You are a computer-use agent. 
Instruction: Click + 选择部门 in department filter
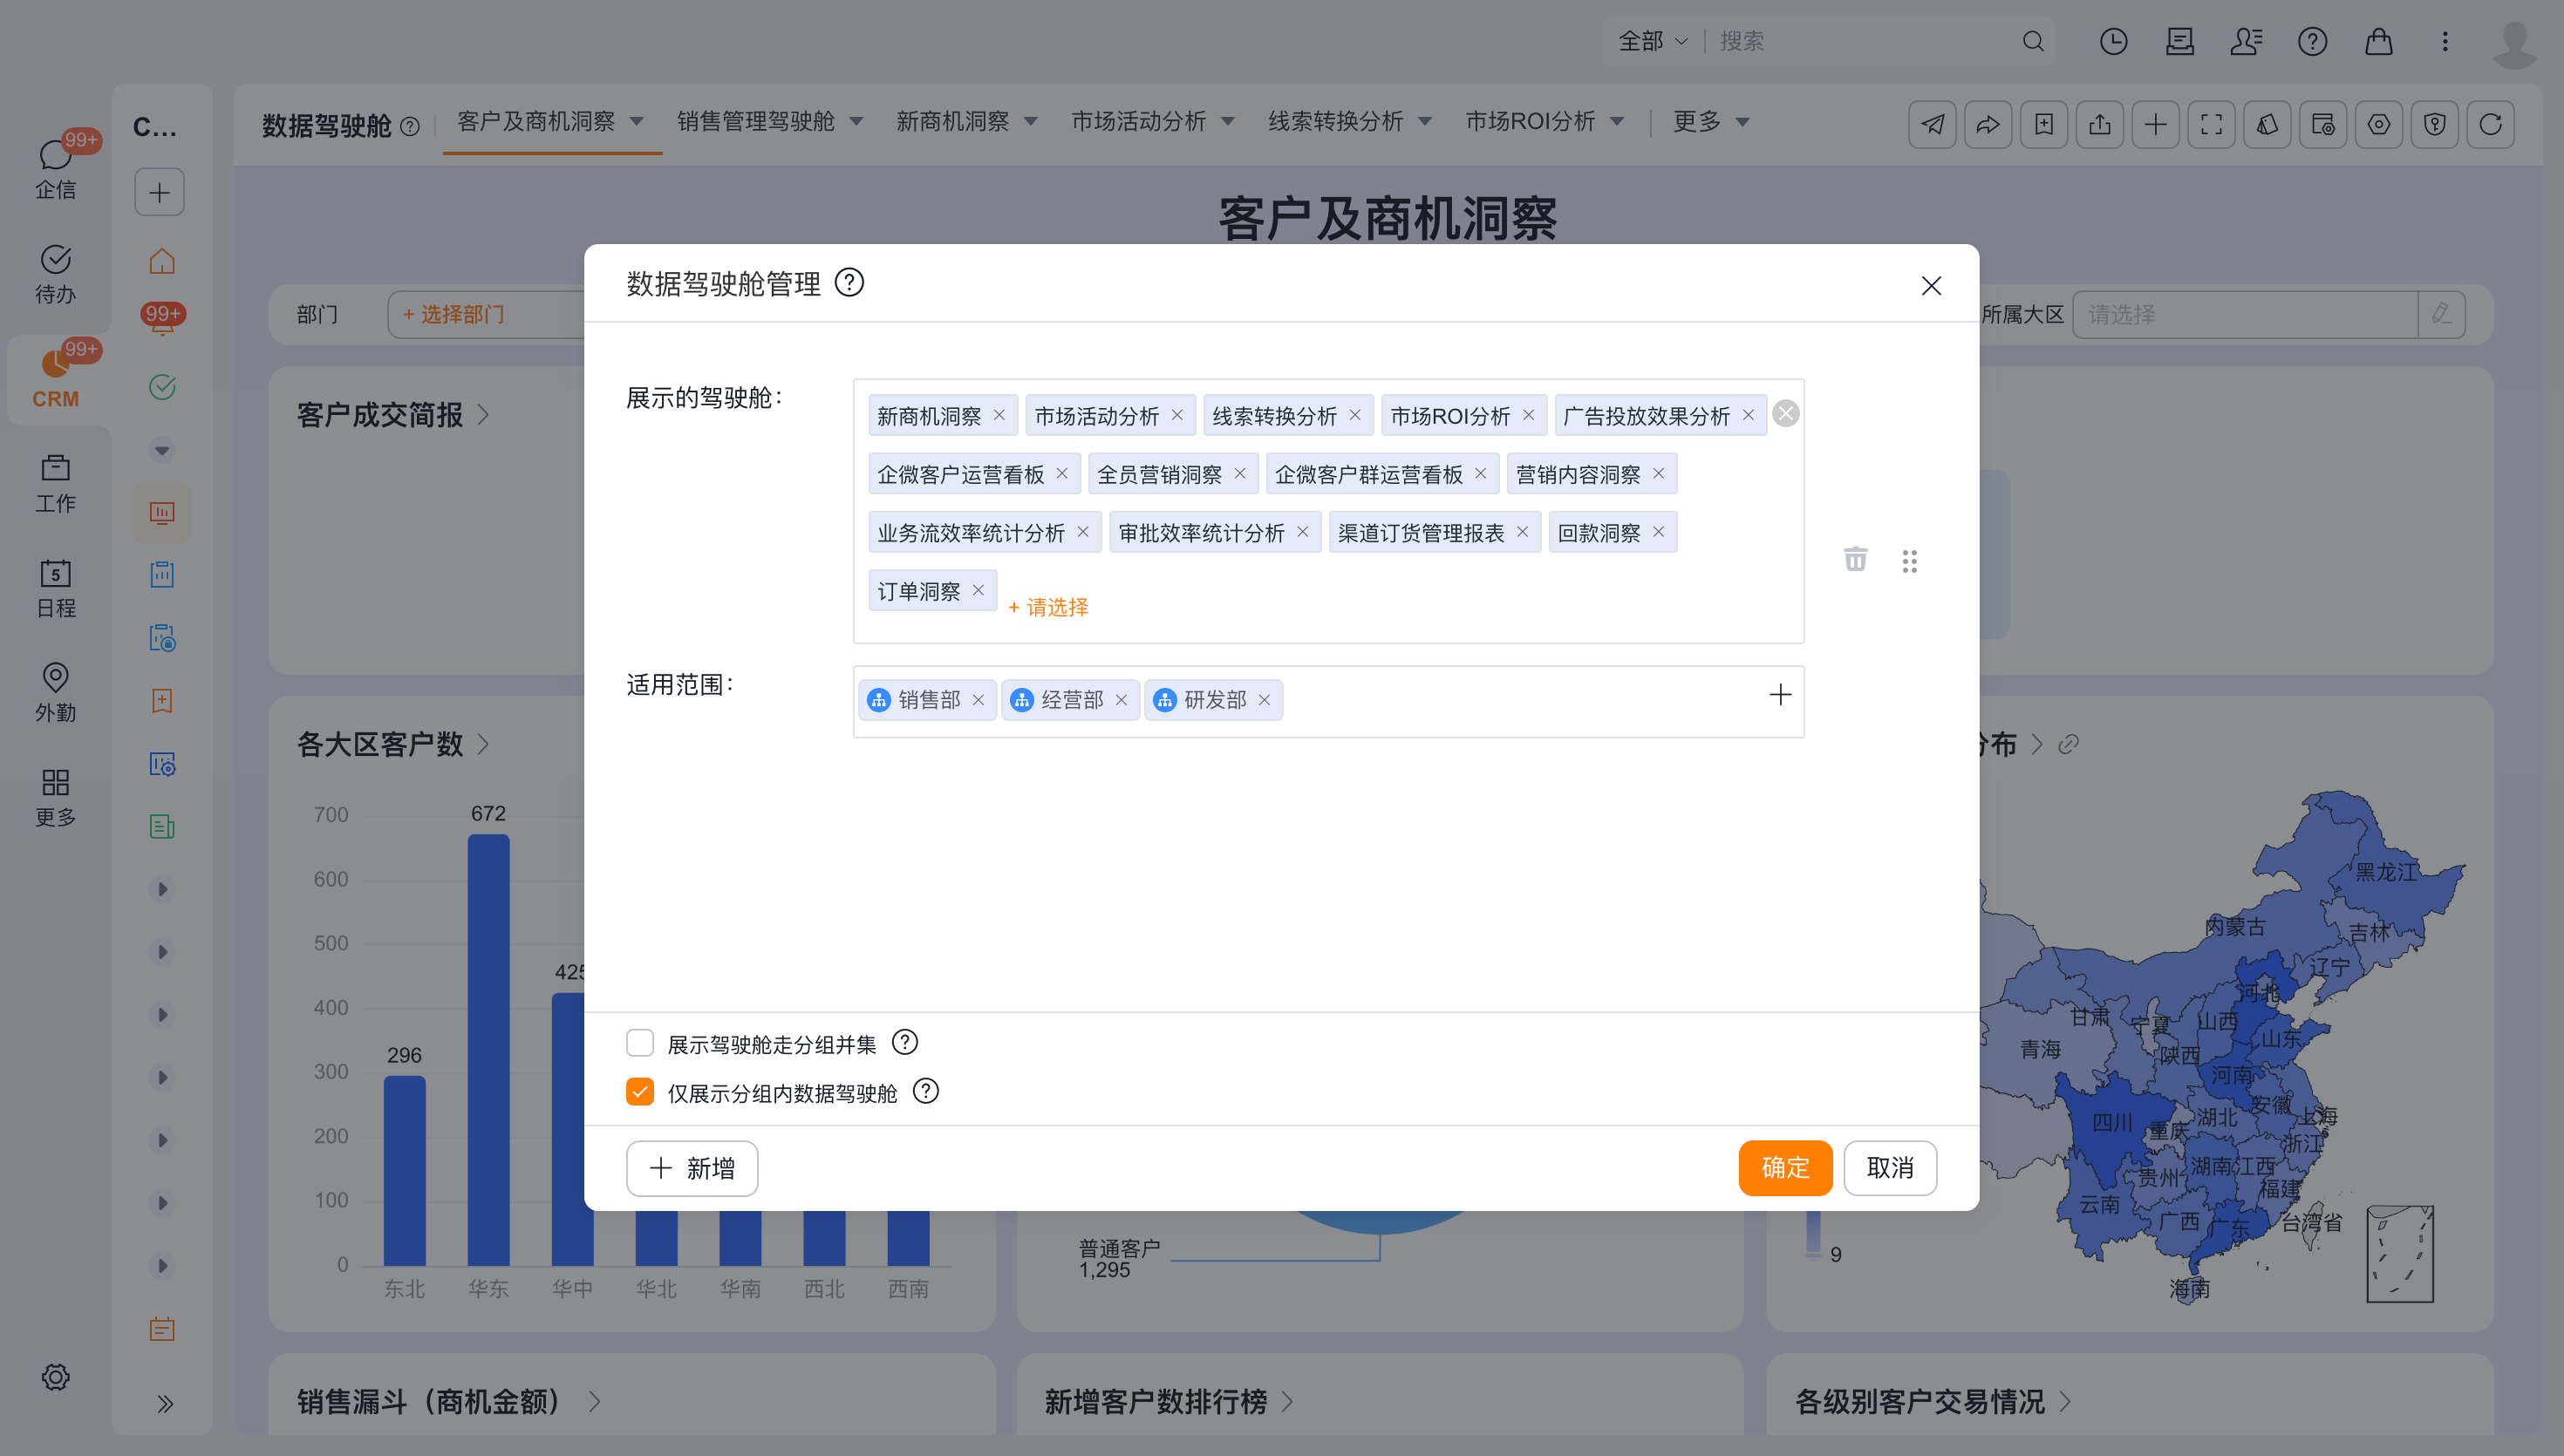[x=453, y=314]
